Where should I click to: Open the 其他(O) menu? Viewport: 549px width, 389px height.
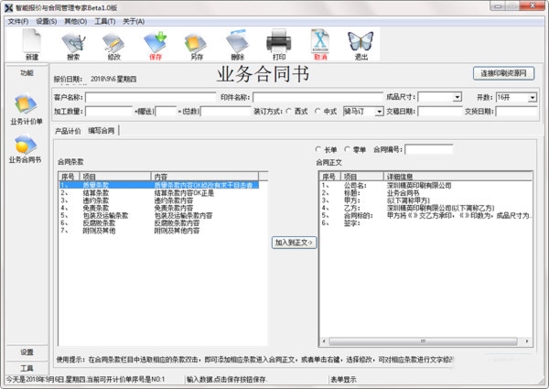point(76,22)
